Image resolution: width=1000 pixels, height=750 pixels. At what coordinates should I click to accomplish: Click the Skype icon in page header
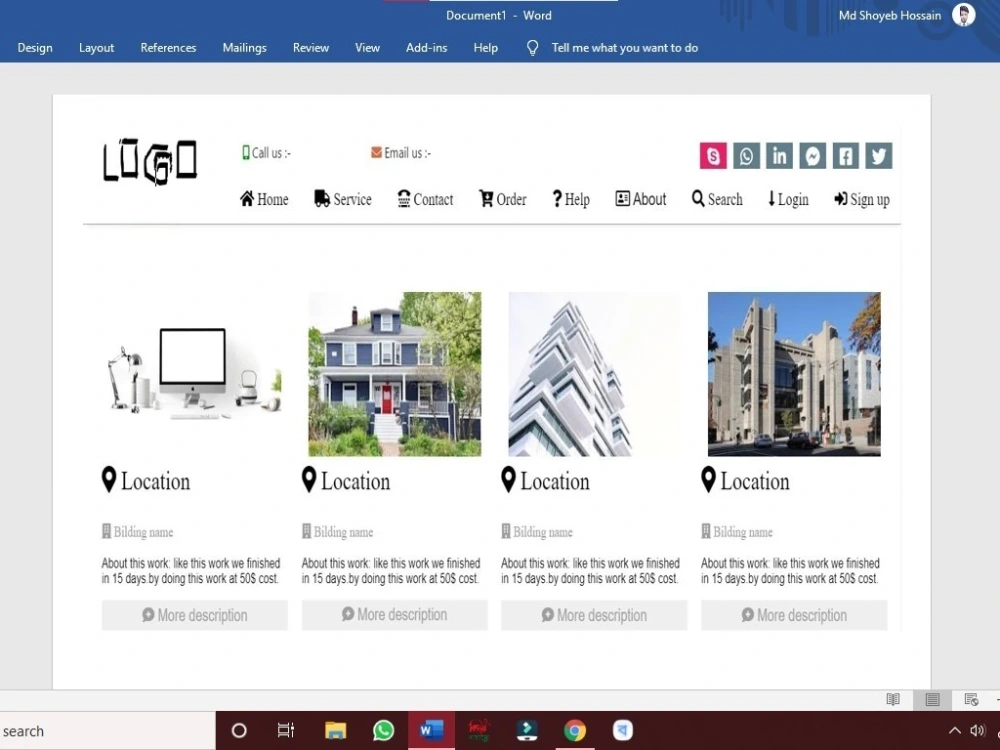coord(713,156)
